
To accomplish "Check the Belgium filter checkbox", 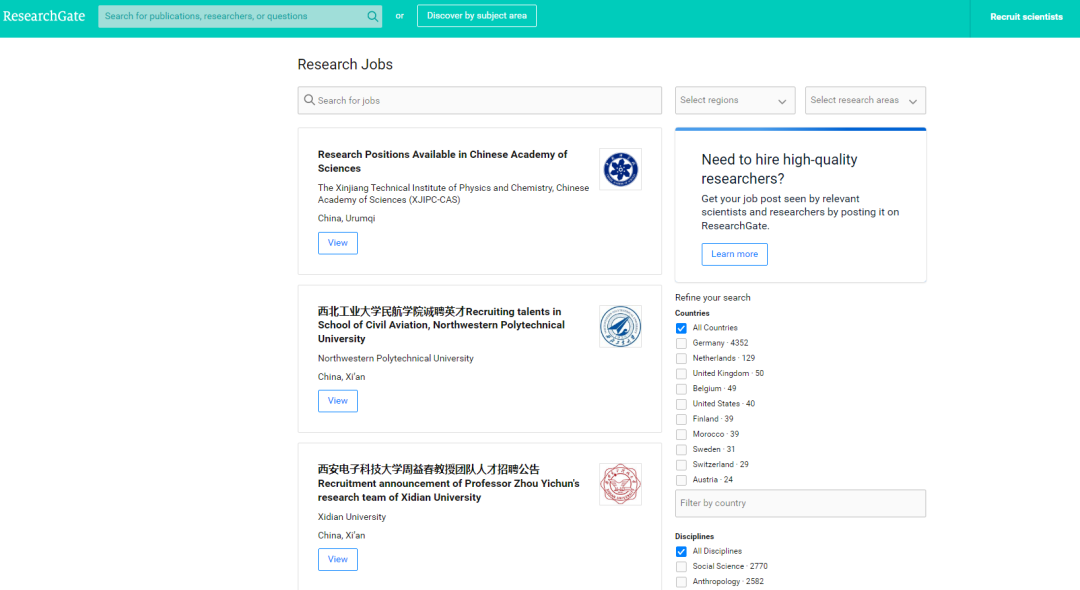I will click(681, 389).
